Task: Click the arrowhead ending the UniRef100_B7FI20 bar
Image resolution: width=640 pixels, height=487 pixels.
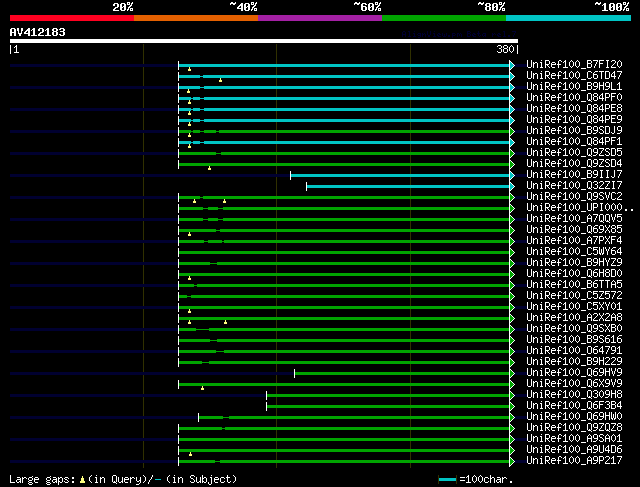Action: tap(512, 65)
